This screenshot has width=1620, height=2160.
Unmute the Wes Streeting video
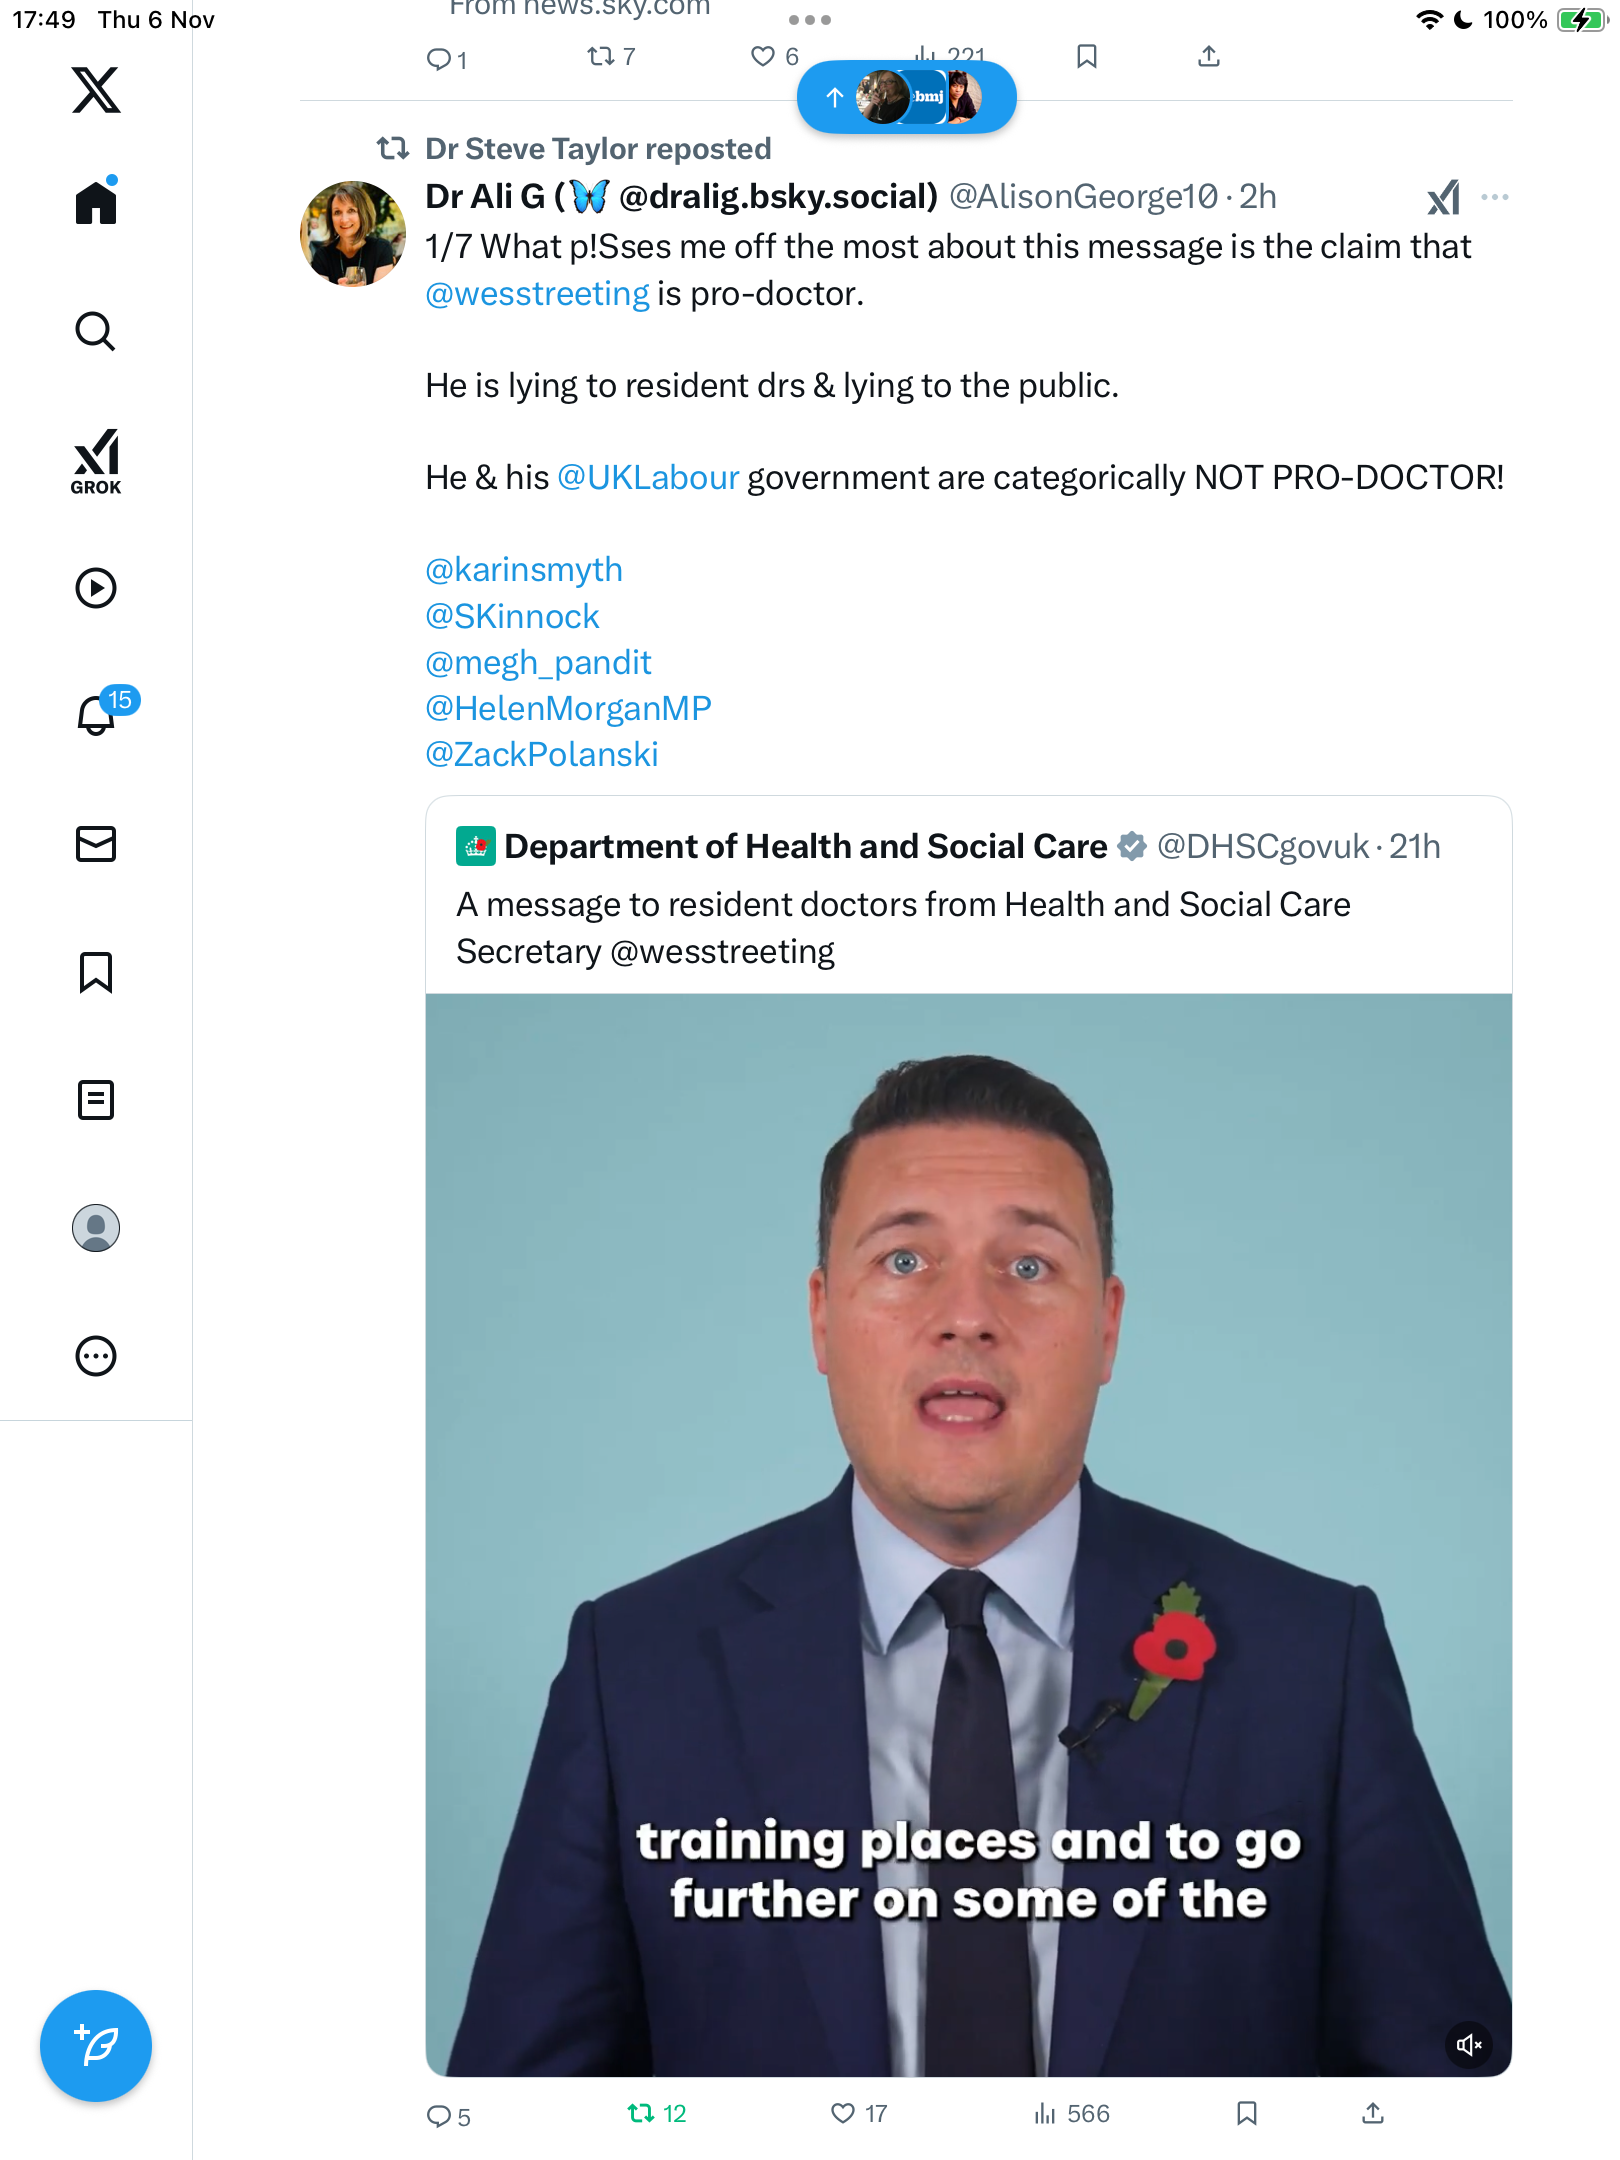point(1469,2045)
